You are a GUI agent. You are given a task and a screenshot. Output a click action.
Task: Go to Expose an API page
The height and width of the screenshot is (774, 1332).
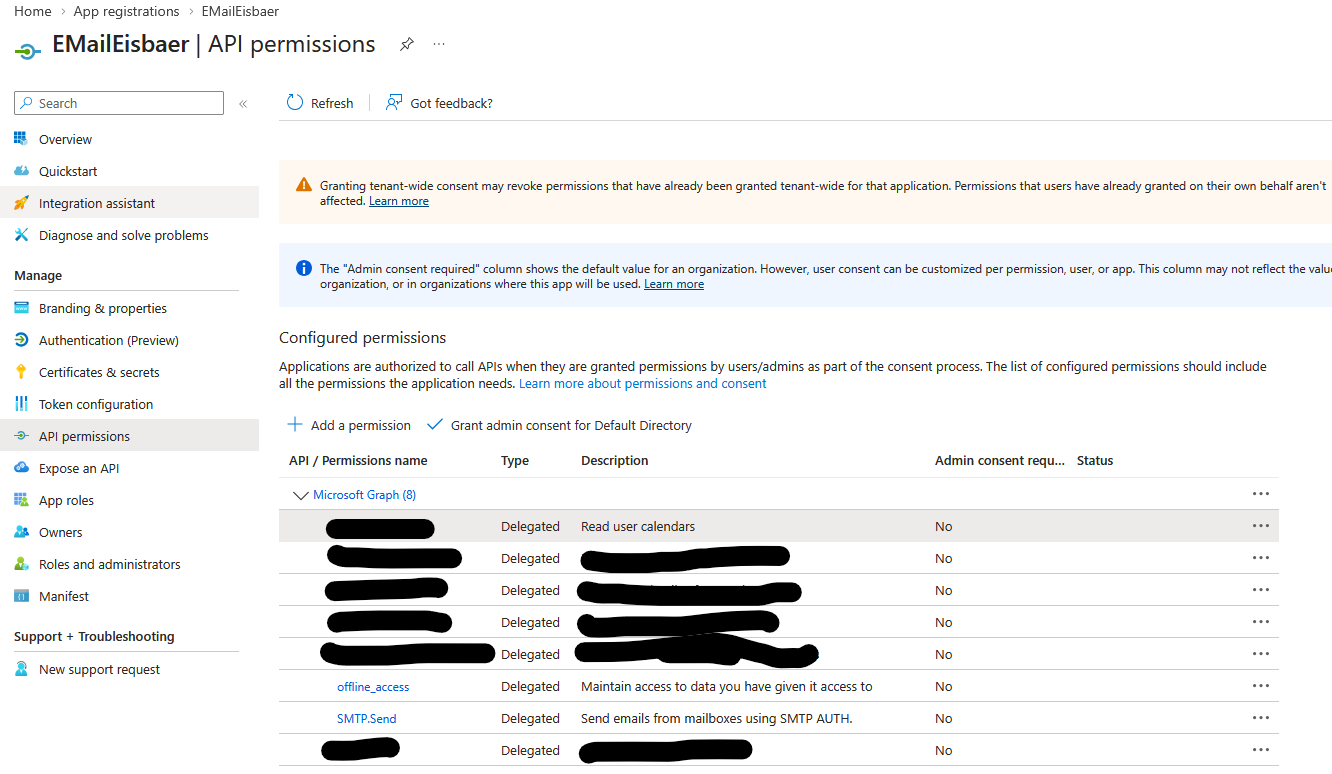(129, 468)
